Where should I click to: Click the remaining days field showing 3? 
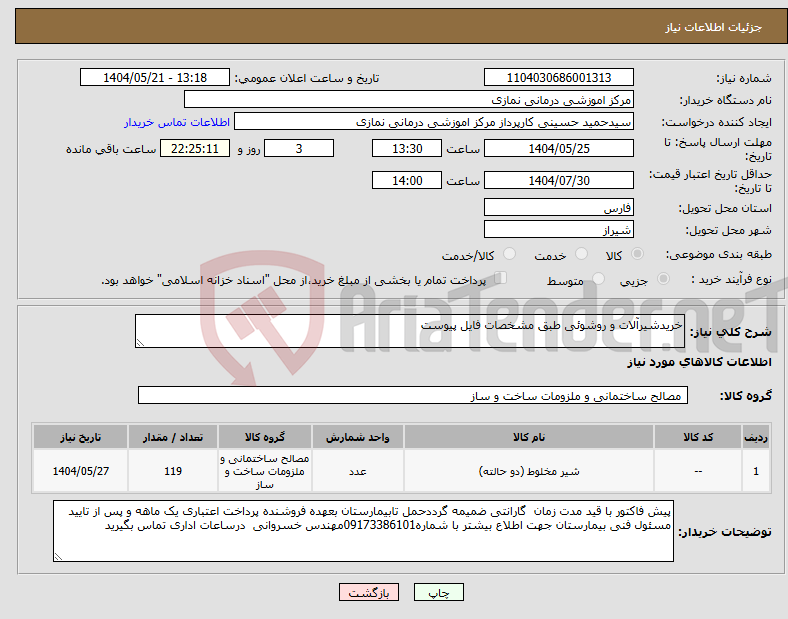(299, 148)
